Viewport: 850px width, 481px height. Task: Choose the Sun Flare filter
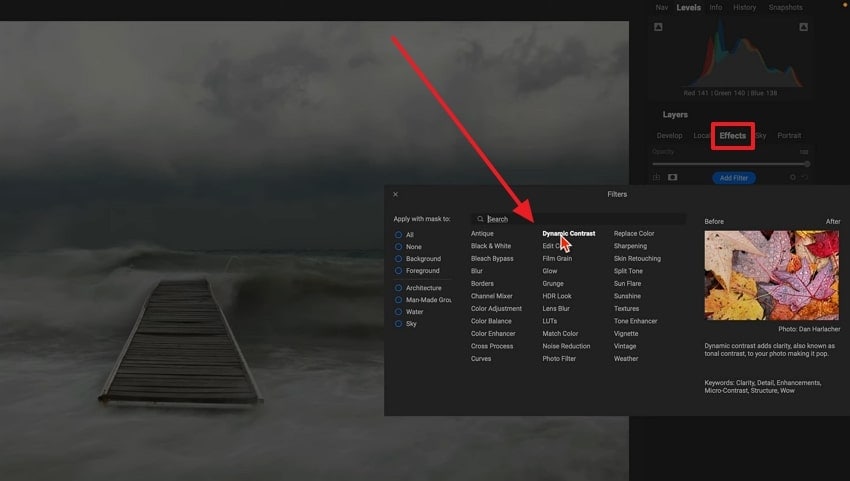coord(627,284)
